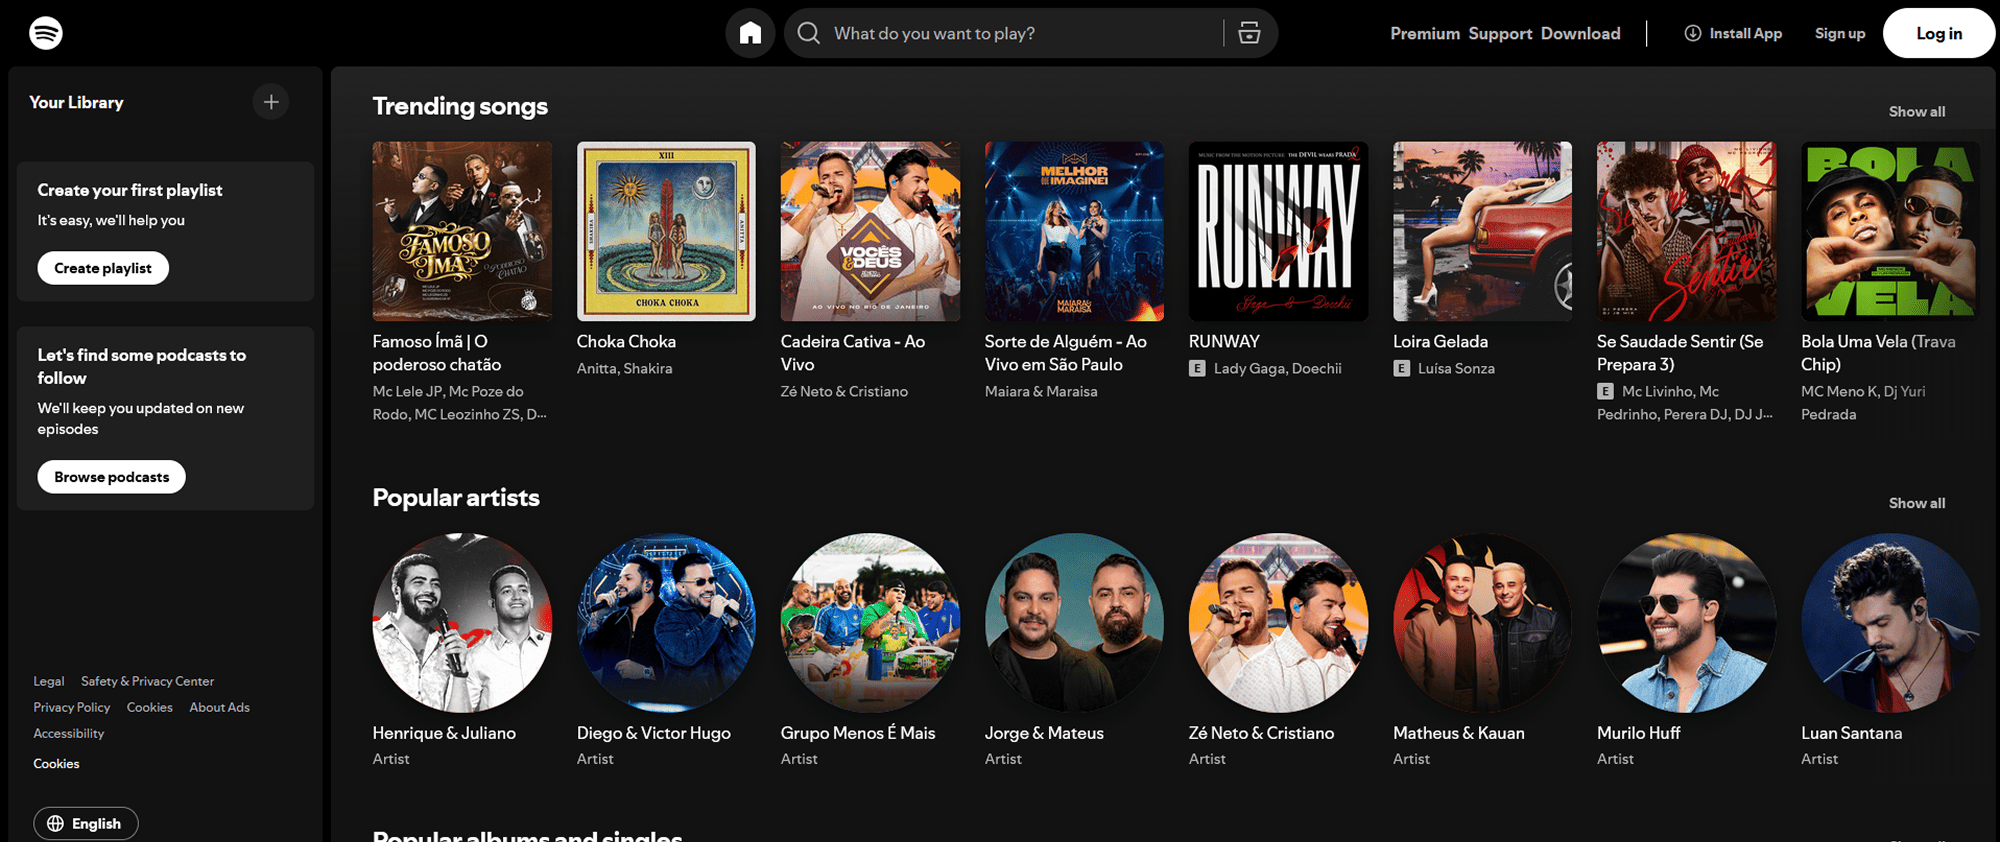2000x842 pixels.
Task: Click Install App
Action: pyautogui.click(x=1733, y=33)
